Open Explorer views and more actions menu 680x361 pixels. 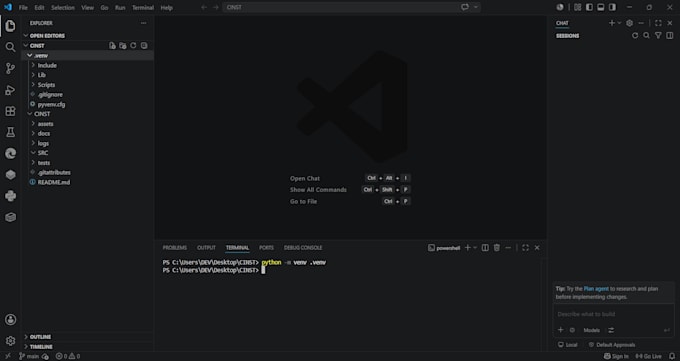(x=144, y=23)
